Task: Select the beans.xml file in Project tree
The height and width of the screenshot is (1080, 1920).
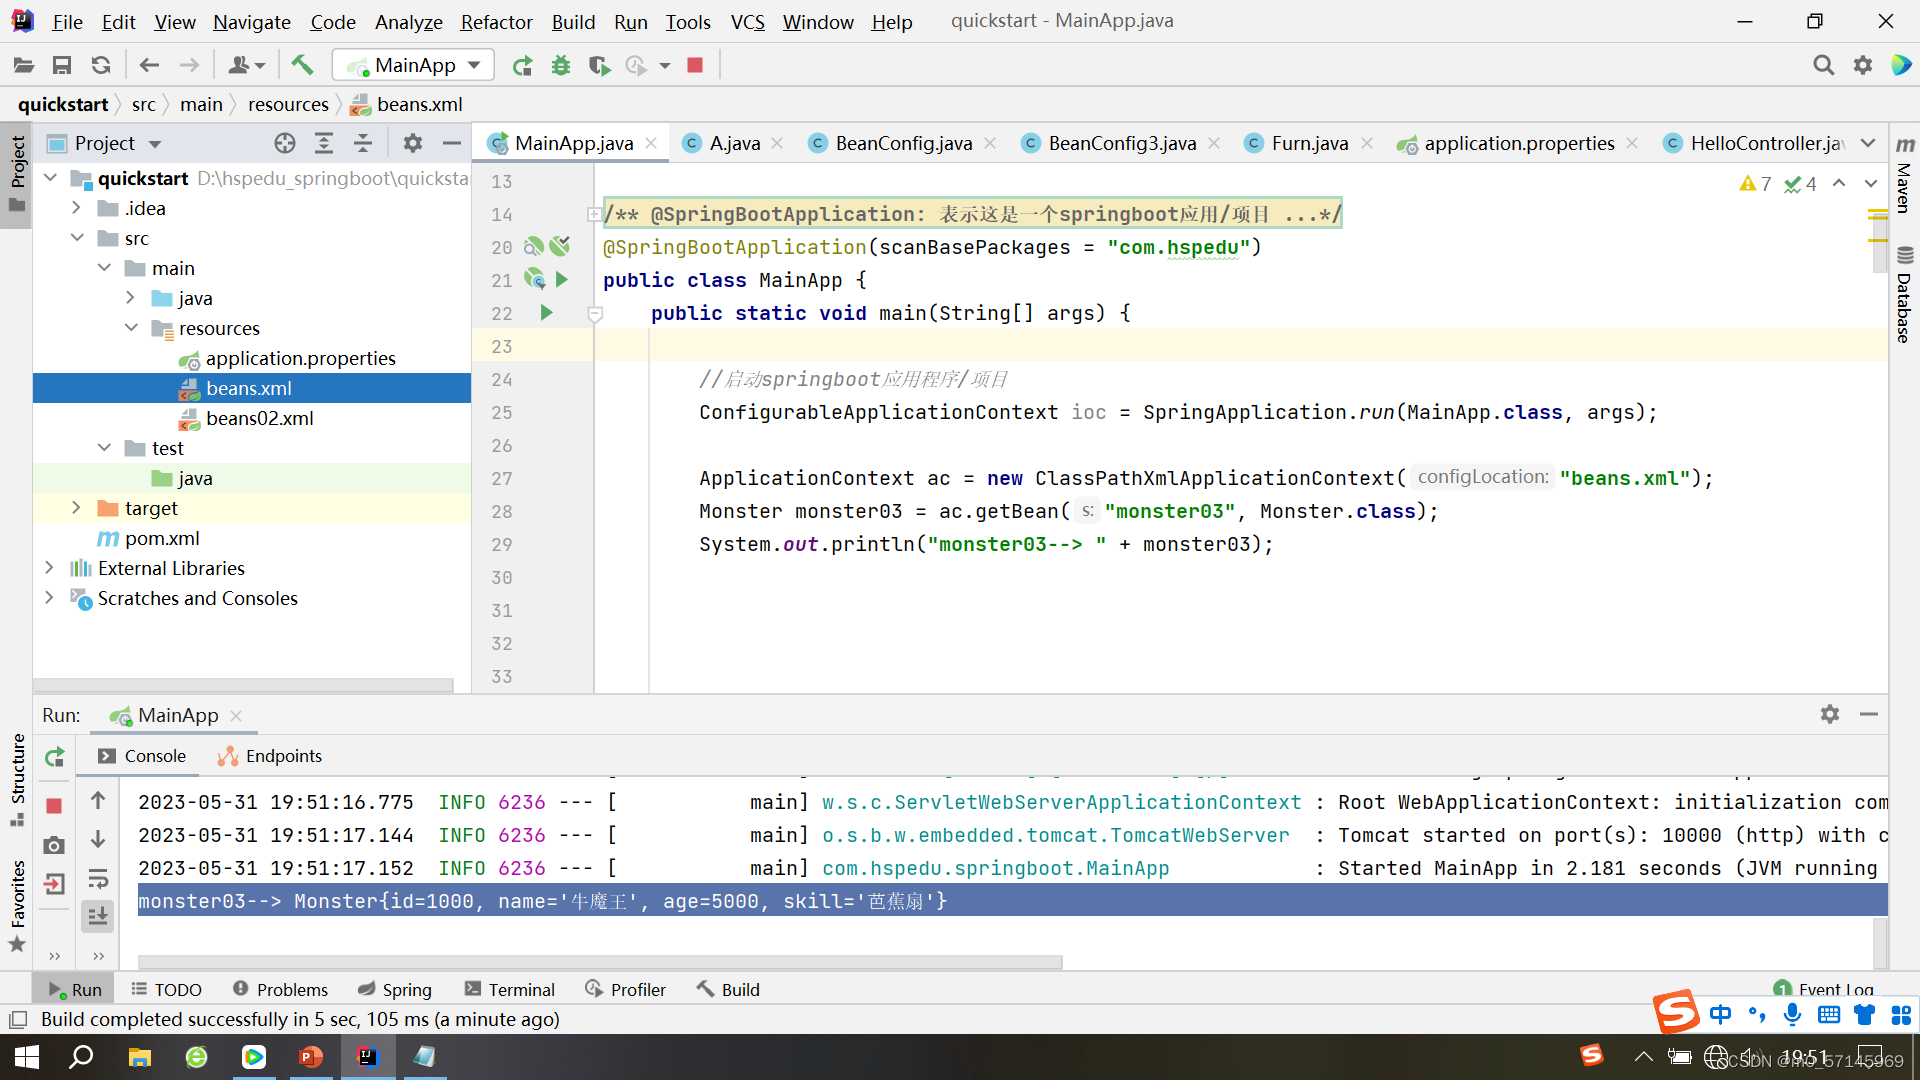Action: (x=248, y=388)
